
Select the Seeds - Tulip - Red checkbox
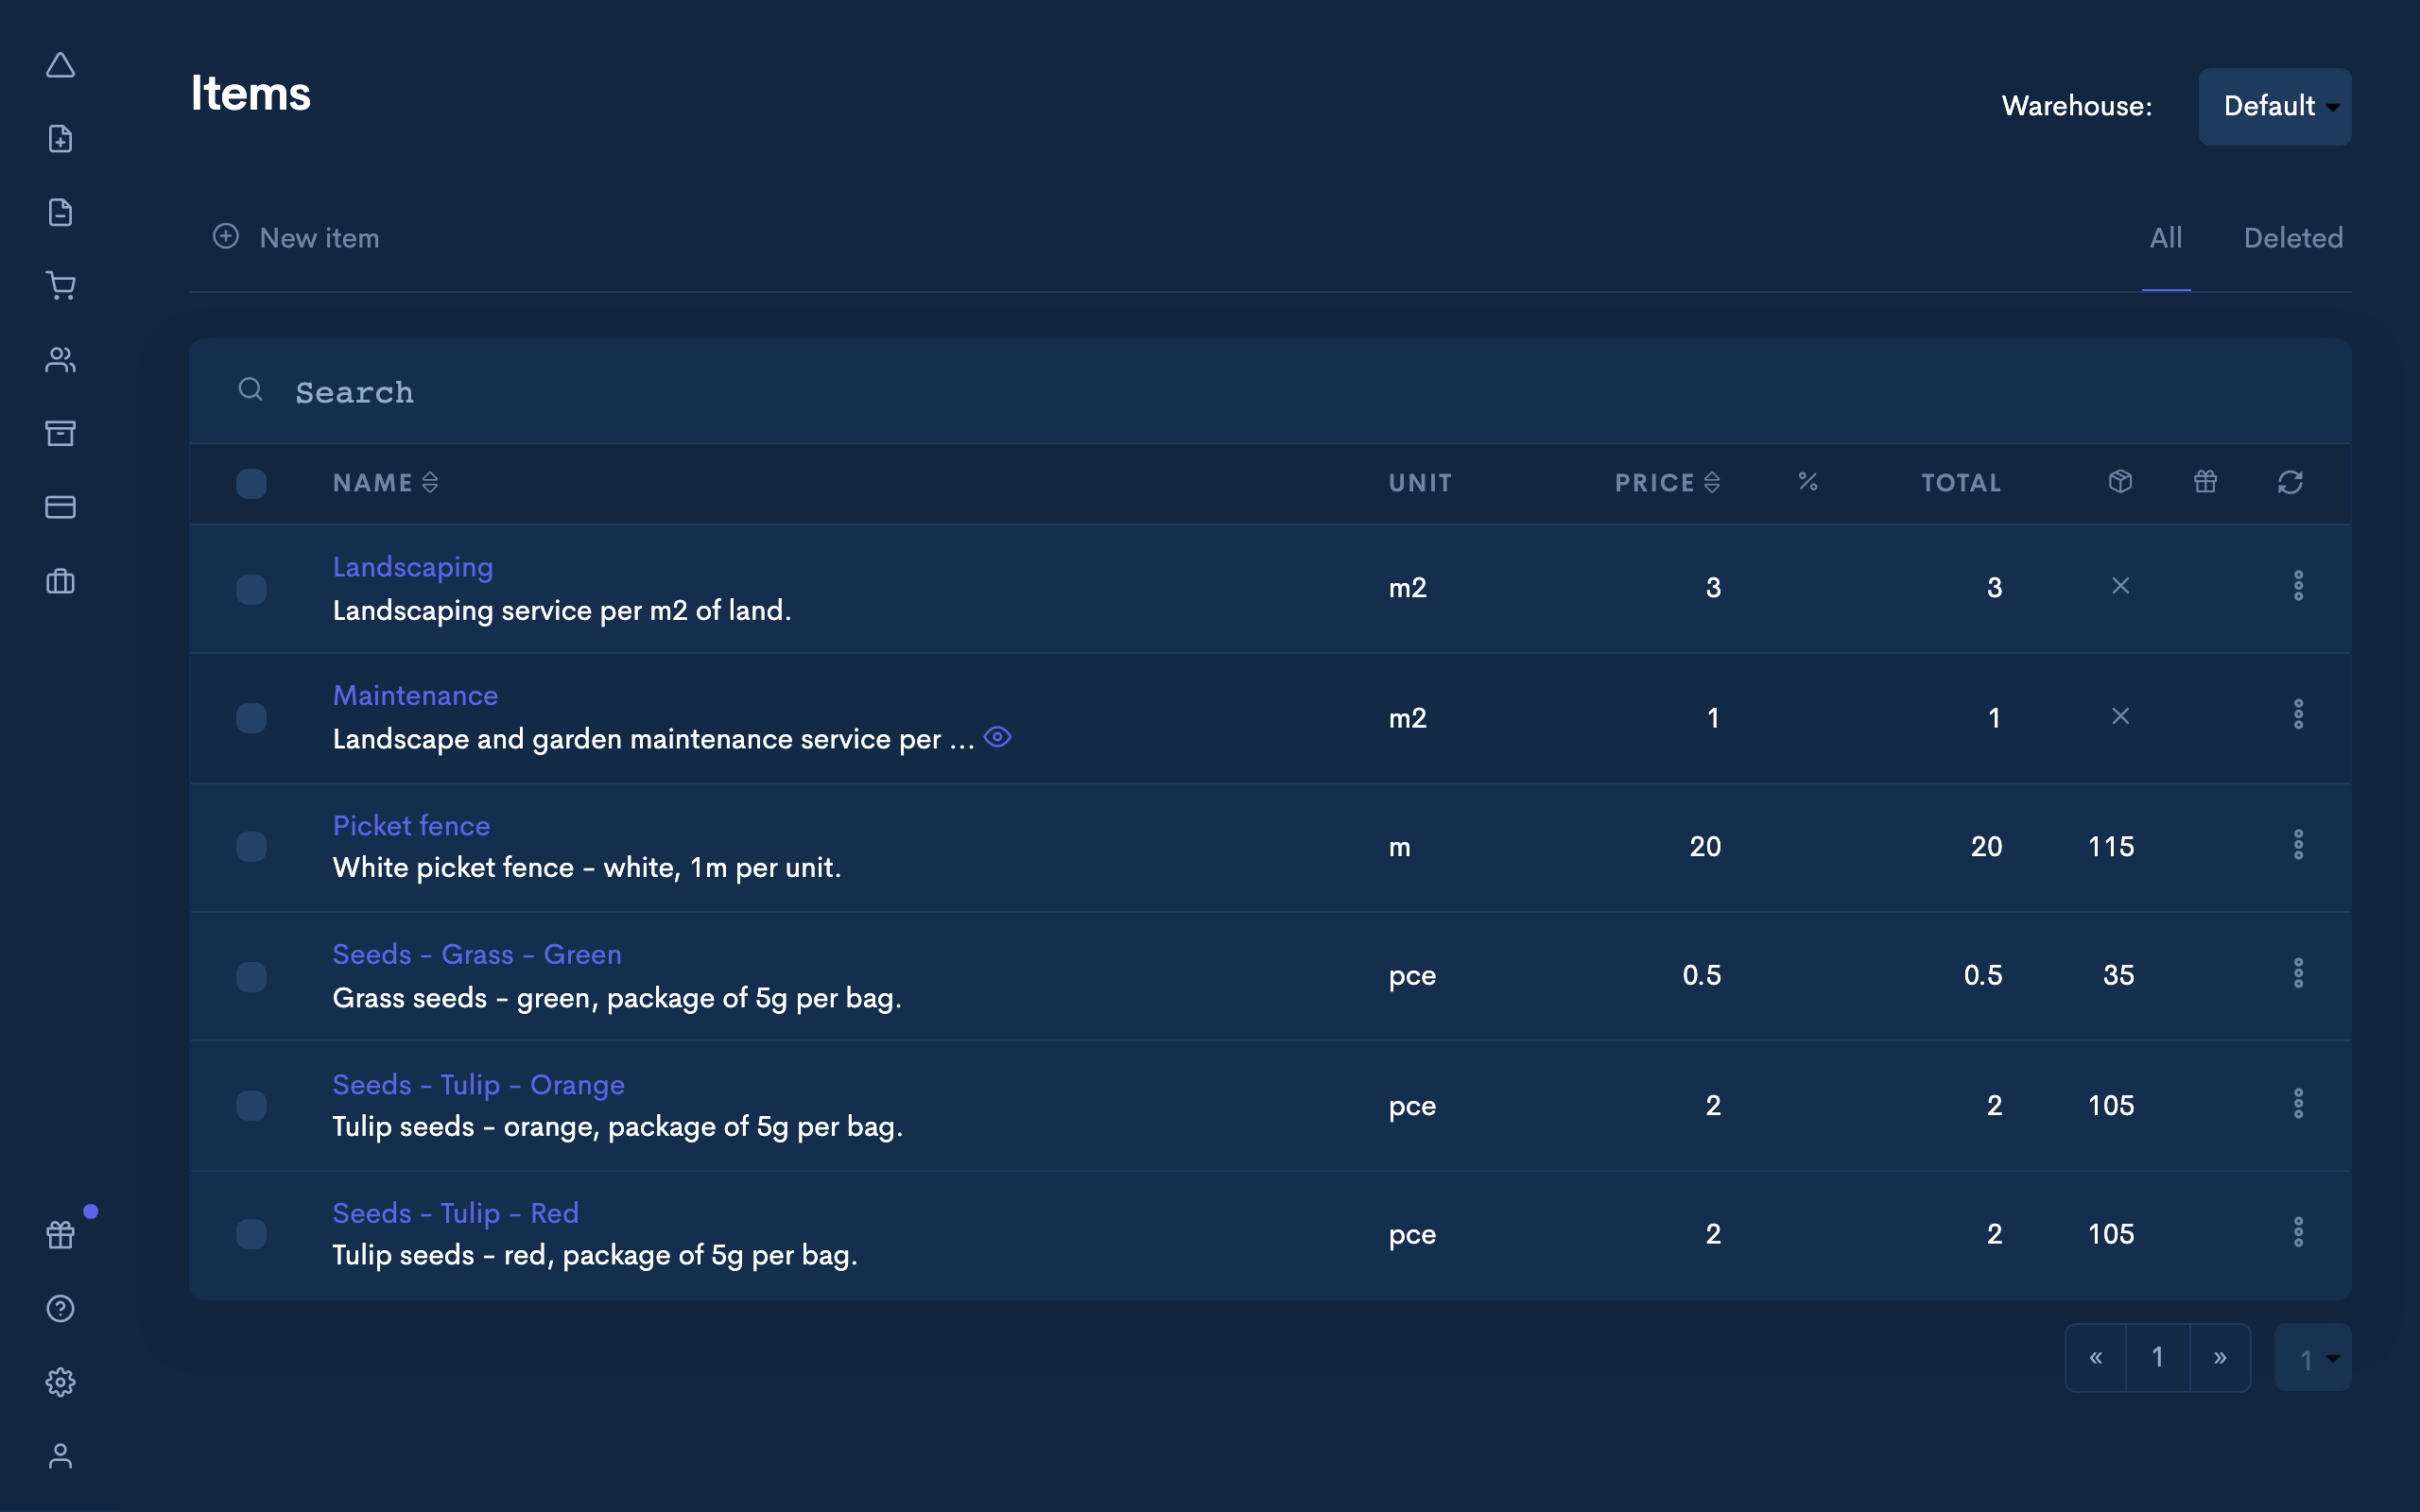(x=251, y=1234)
